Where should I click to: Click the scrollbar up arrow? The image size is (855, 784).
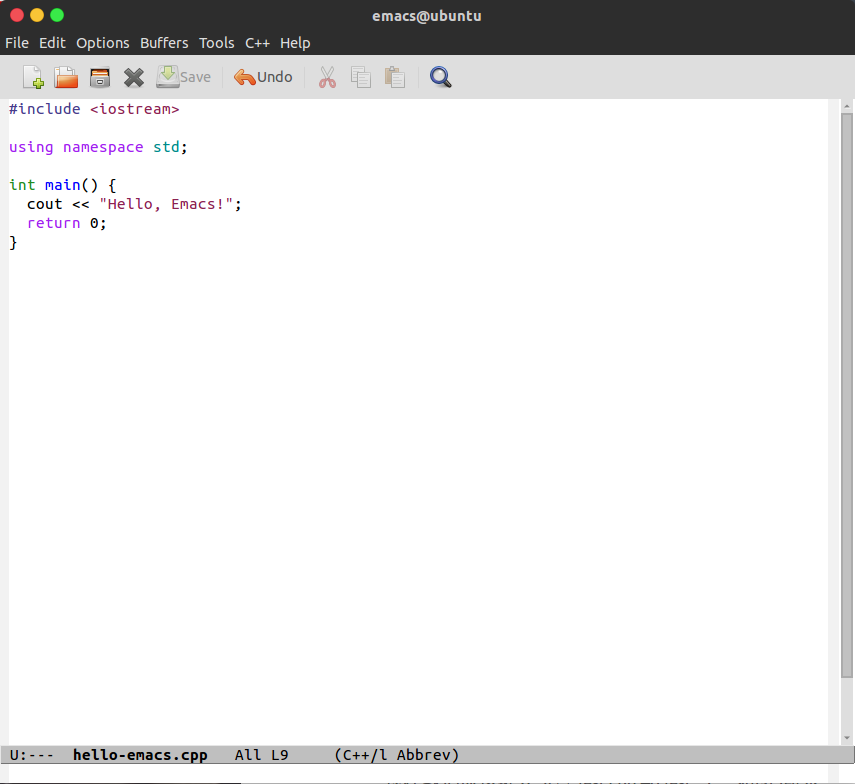click(846, 106)
